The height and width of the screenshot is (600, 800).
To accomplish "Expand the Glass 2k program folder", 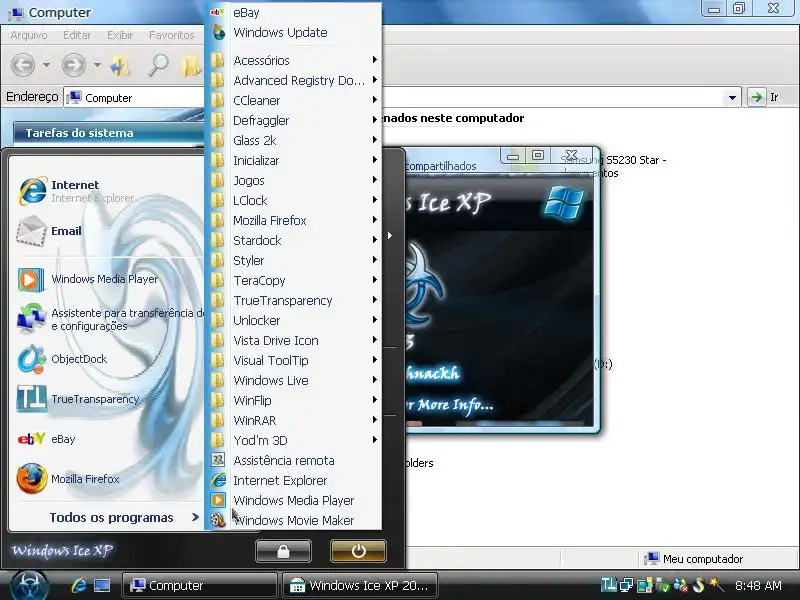I will 293,140.
